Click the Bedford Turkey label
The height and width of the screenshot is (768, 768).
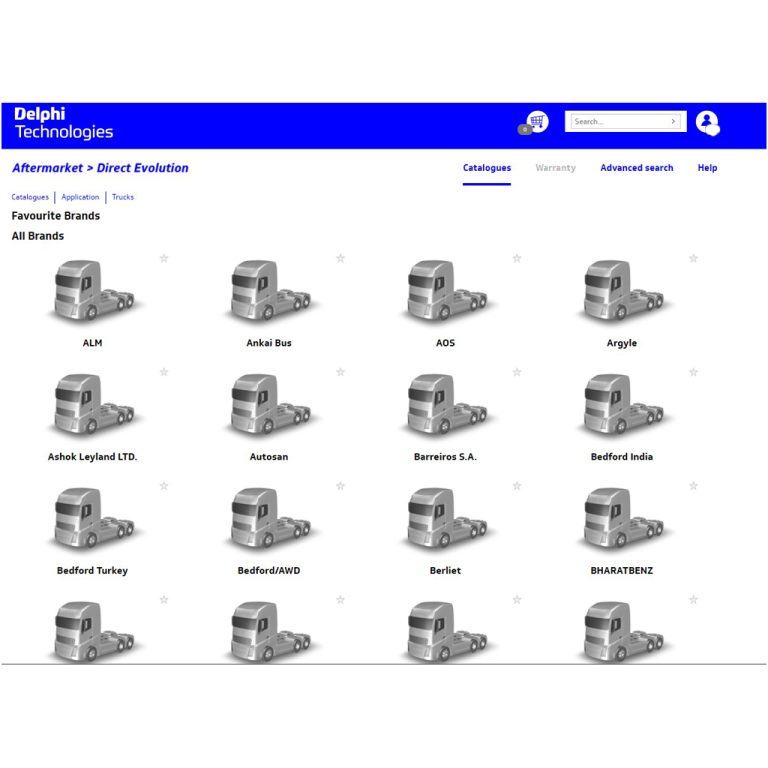coord(92,570)
